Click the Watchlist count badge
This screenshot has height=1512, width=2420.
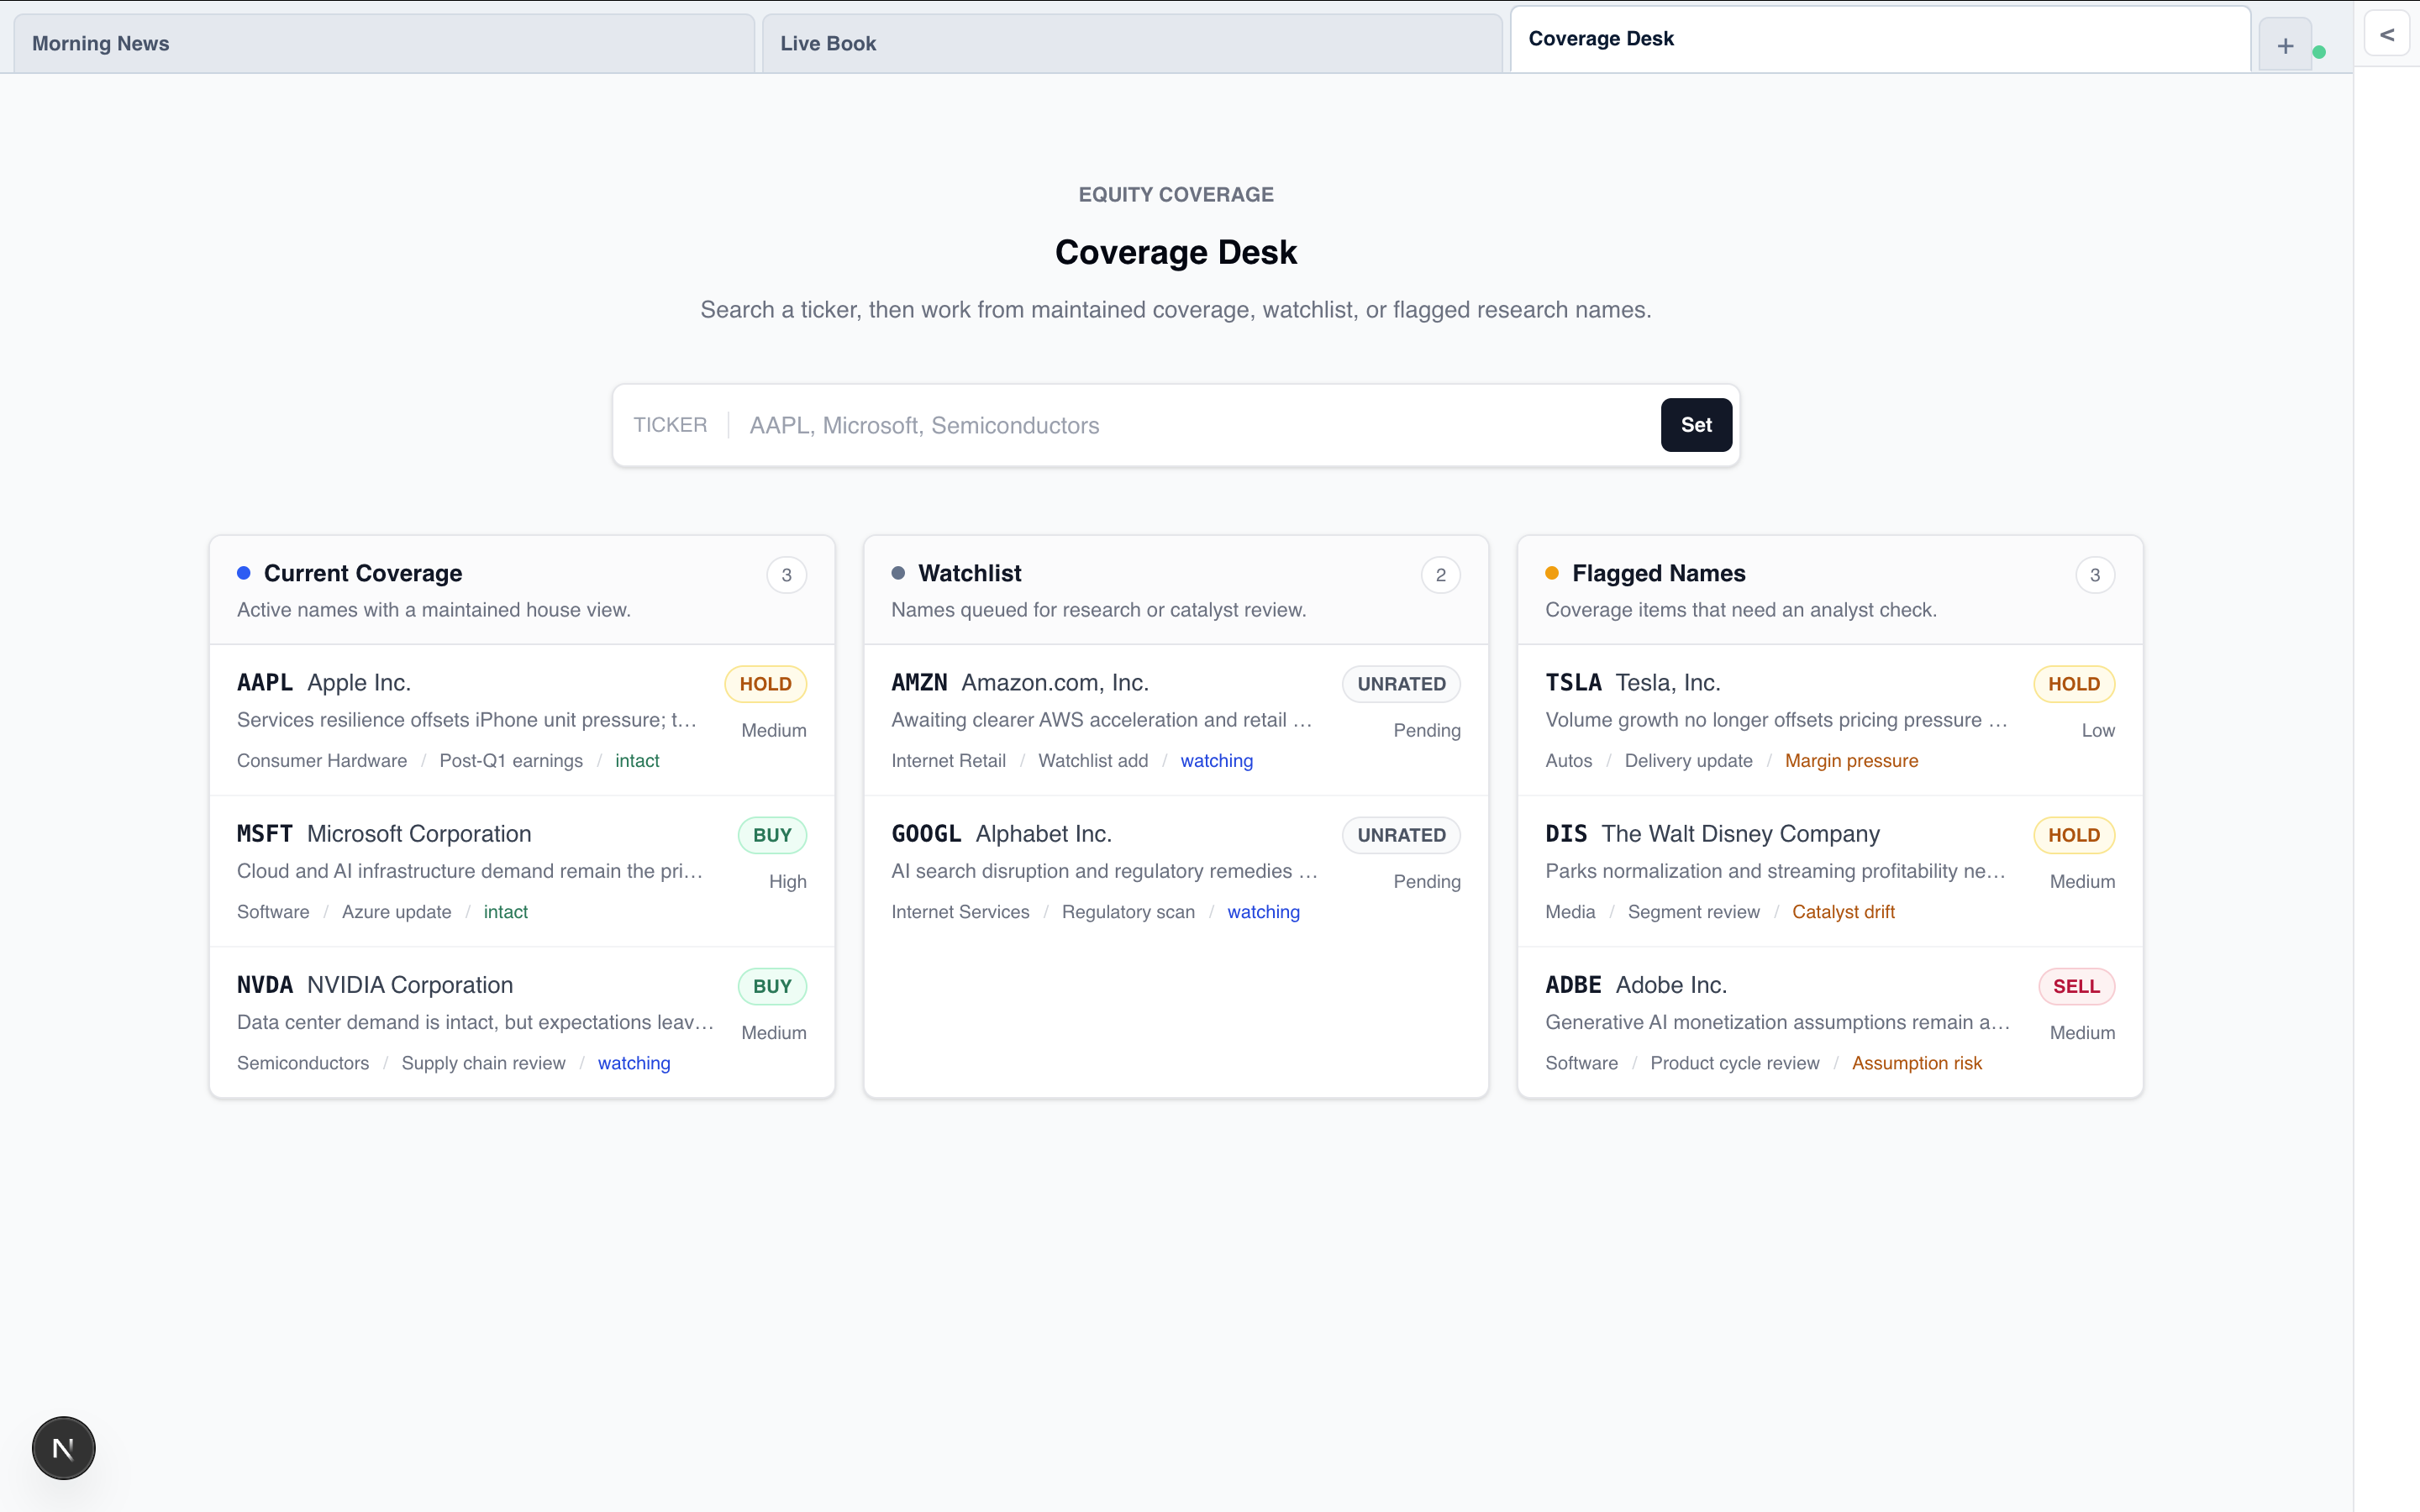click(1440, 575)
